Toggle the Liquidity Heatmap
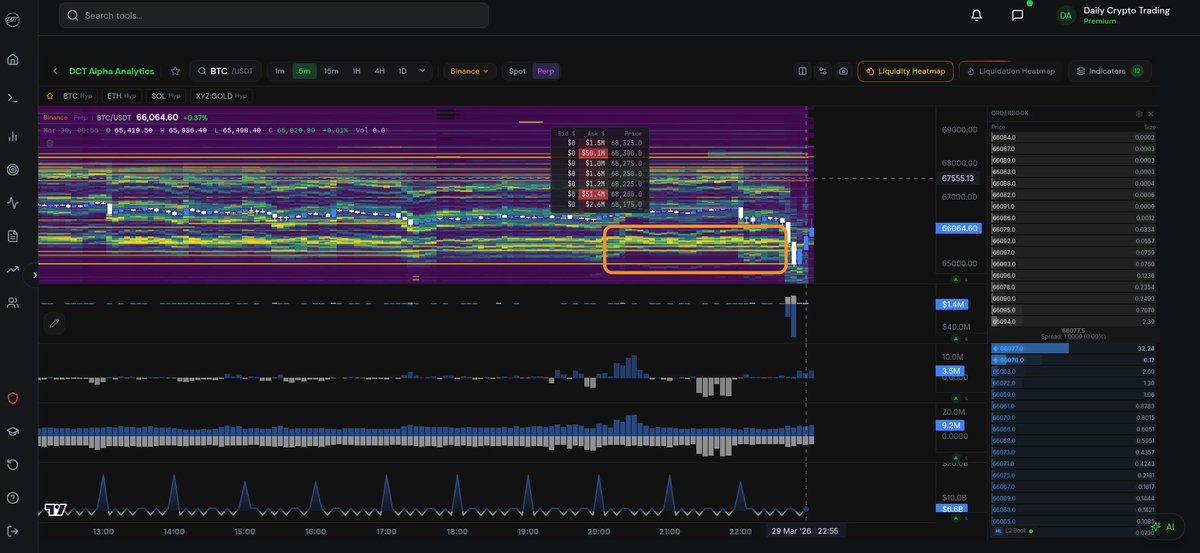Screen dimensions: 1200x553 (x=905, y=71)
